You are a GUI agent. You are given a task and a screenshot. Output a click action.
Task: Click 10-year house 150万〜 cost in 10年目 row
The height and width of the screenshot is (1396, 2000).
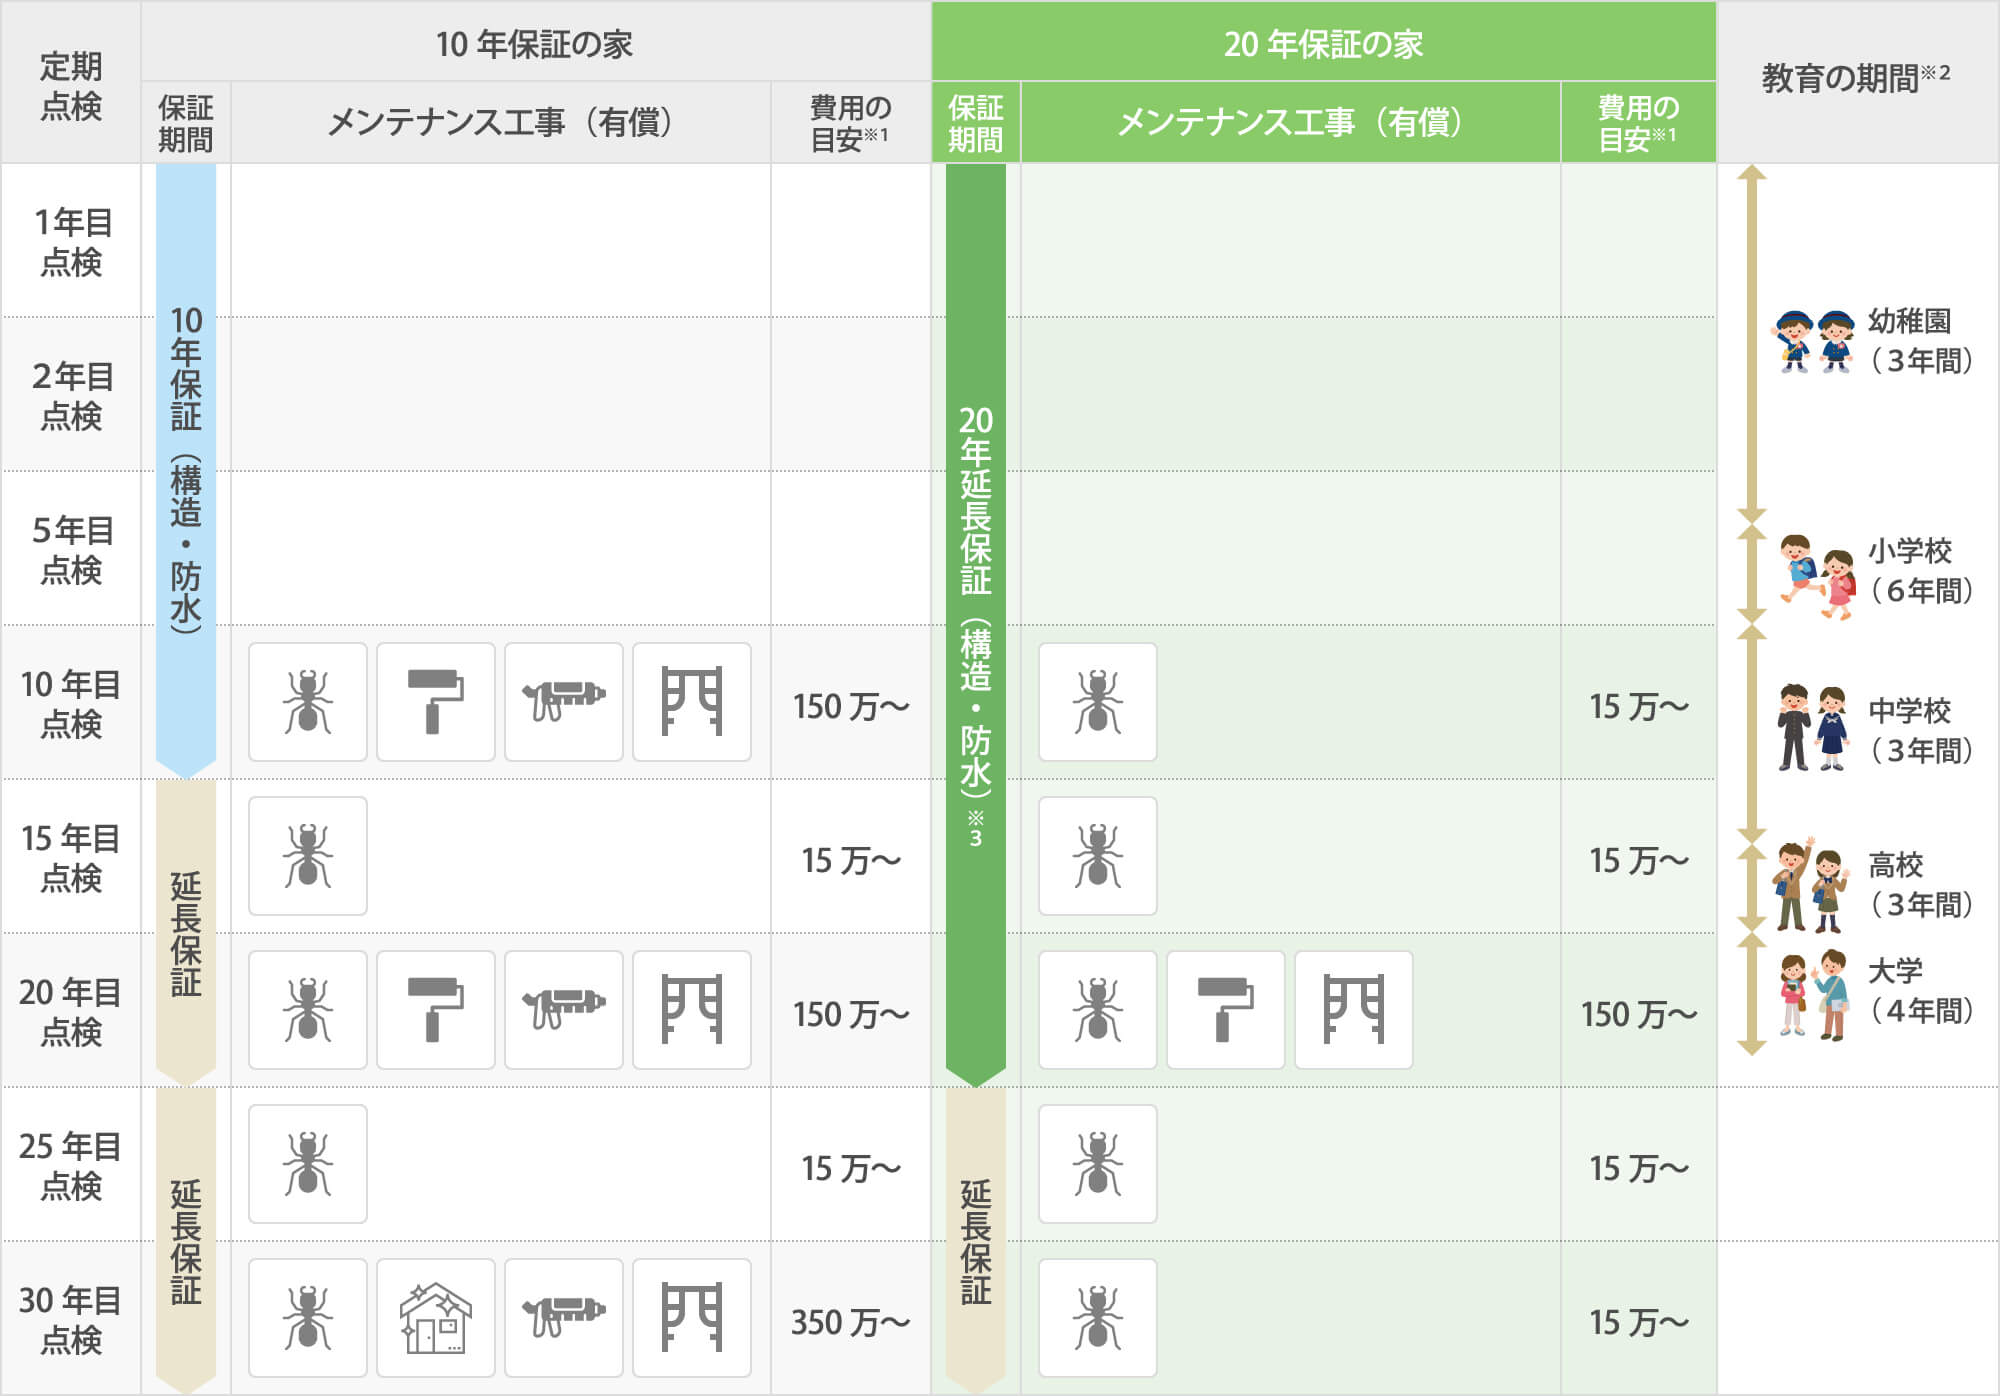[x=851, y=706]
